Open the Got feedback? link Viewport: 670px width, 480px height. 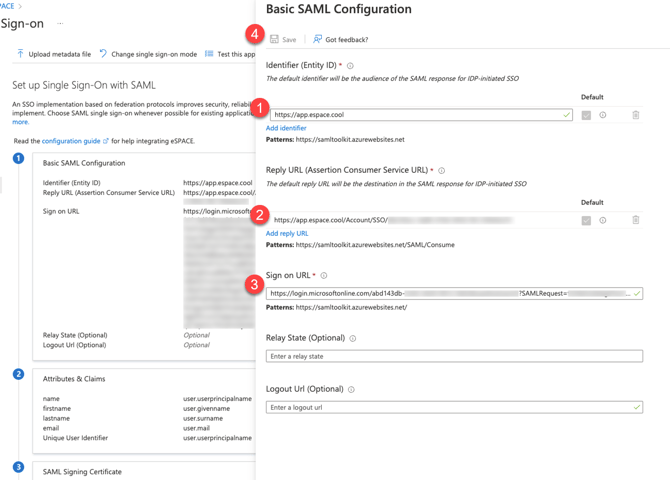click(x=340, y=40)
